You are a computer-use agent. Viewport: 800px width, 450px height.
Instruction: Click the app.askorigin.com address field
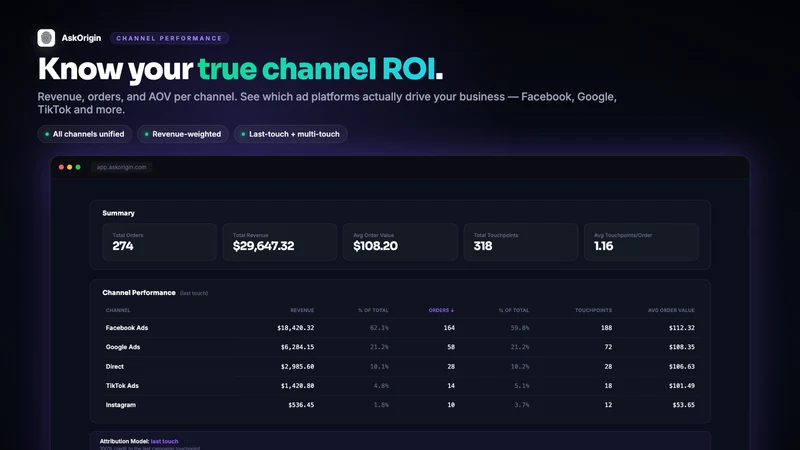(x=121, y=167)
